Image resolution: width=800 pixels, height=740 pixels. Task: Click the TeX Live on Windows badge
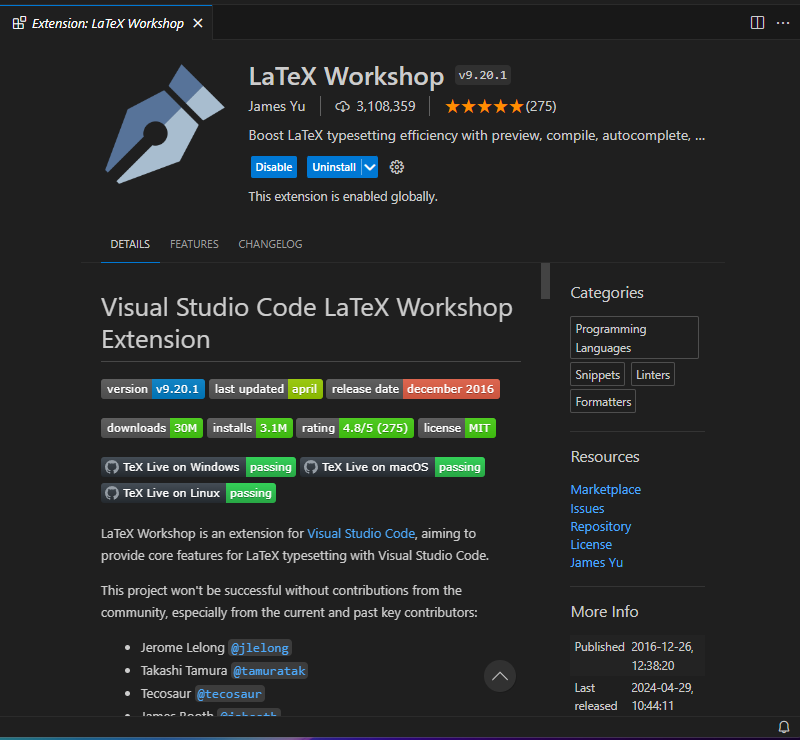(x=199, y=467)
